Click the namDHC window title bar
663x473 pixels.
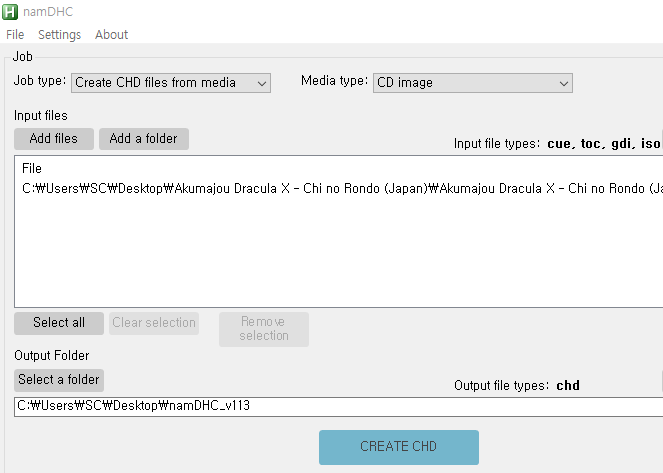[x=300, y=11]
